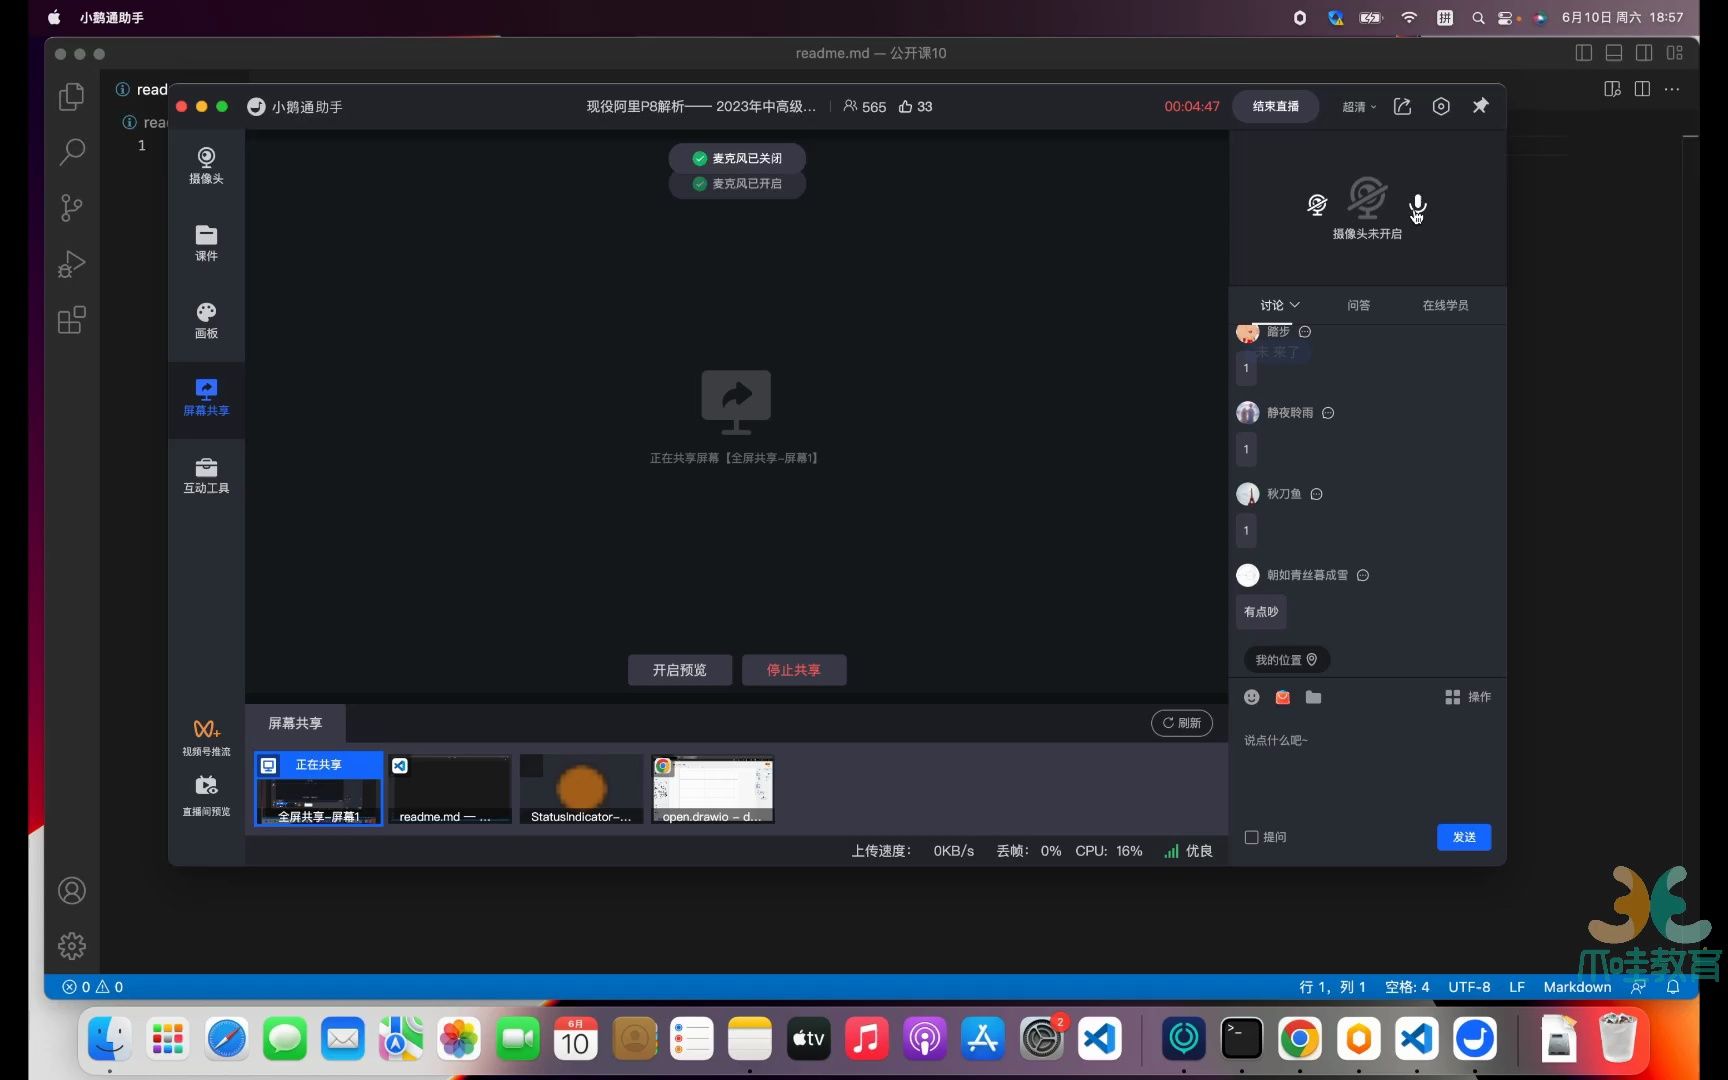Toggle VS Code secondary side bar layout icon
1728x1080 pixels.
pyautogui.click(x=1644, y=53)
